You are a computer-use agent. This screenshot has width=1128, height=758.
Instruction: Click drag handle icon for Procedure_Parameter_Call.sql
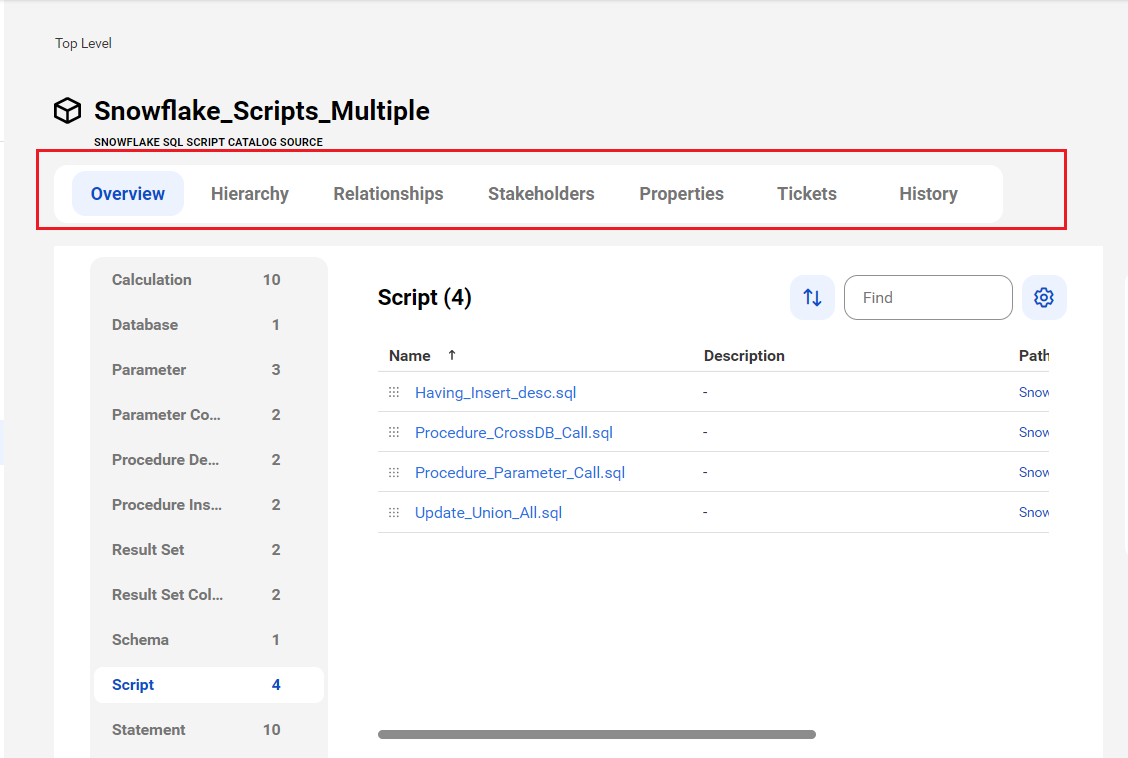click(394, 472)
